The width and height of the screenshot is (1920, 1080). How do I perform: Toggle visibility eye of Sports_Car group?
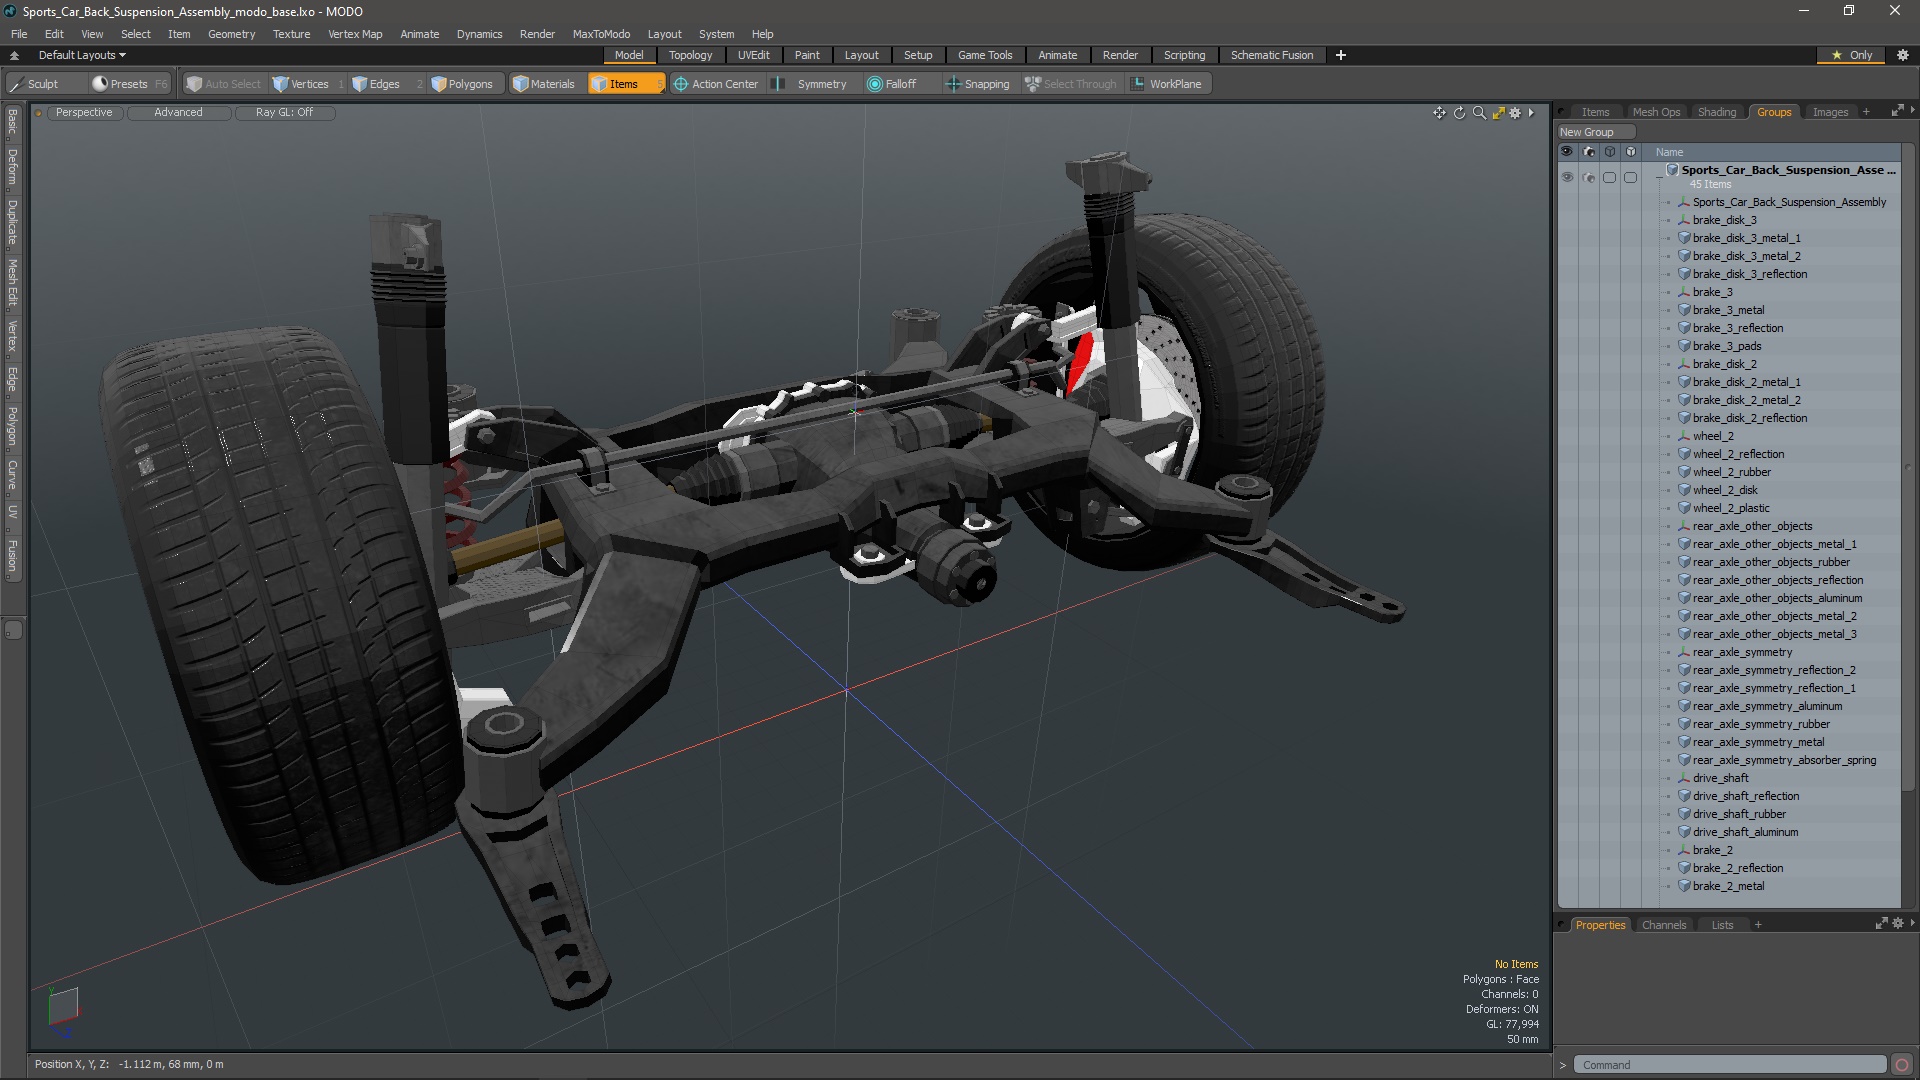tap(1566, 177)
